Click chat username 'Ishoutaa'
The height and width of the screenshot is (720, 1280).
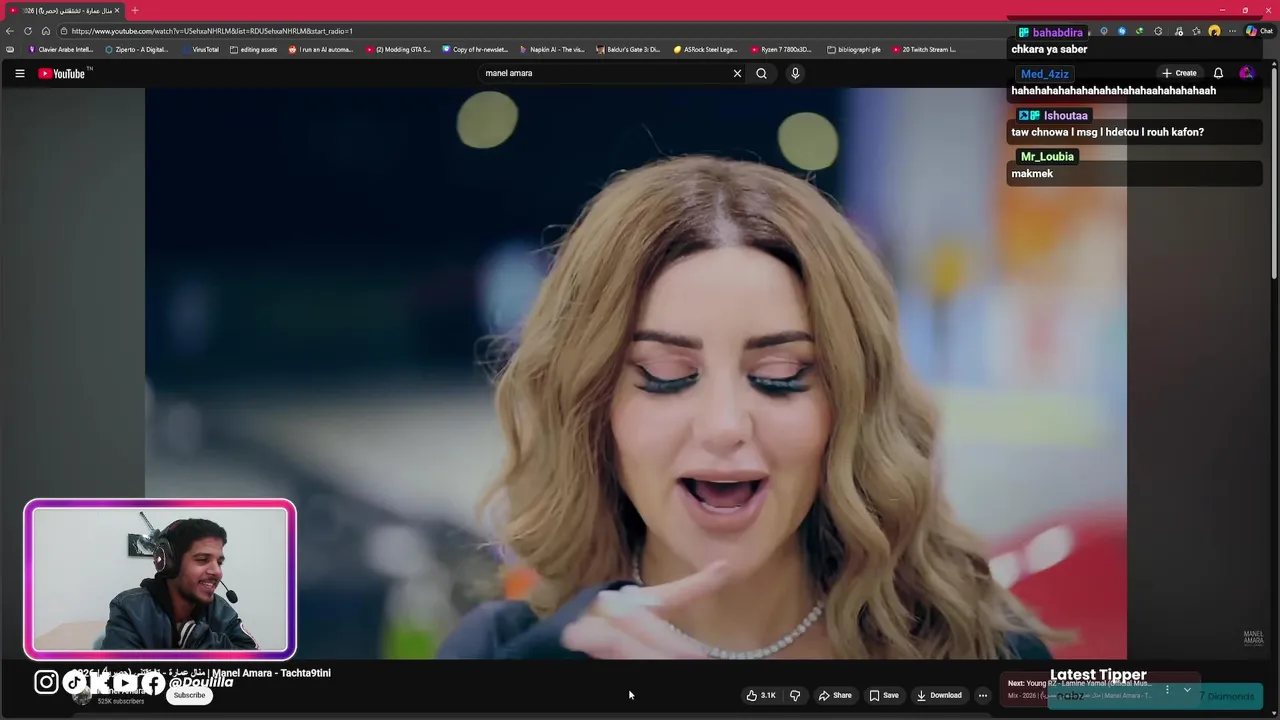pyautogui.click(x=1065, y=115)
